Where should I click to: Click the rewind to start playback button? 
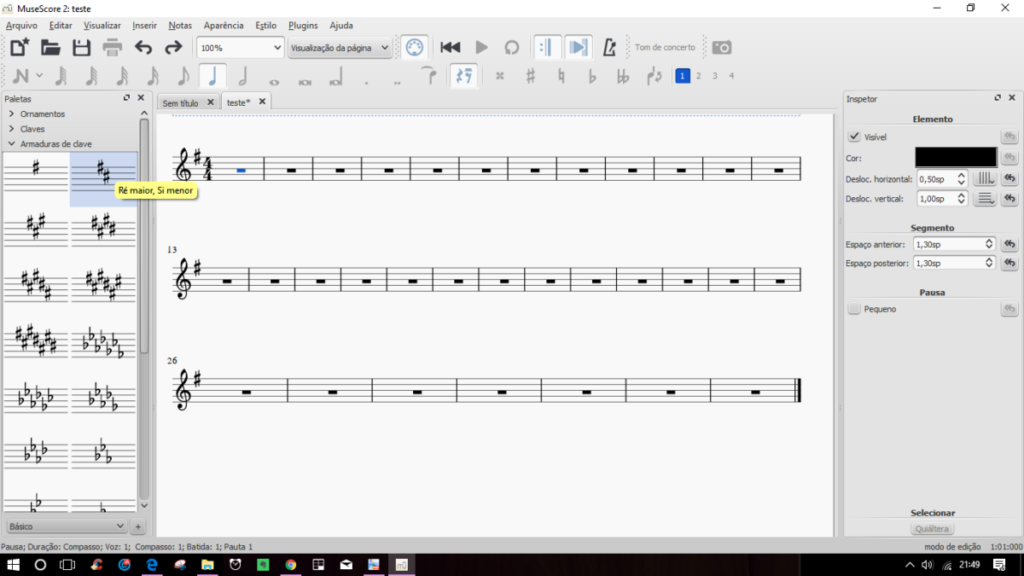coord(450,47)
